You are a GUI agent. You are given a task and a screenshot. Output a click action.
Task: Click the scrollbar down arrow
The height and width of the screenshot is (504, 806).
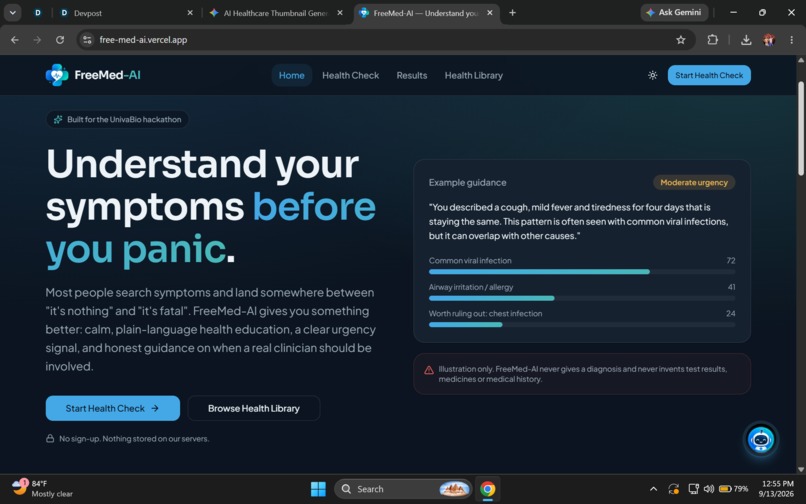pyautogui.click(x=801, y=469)
